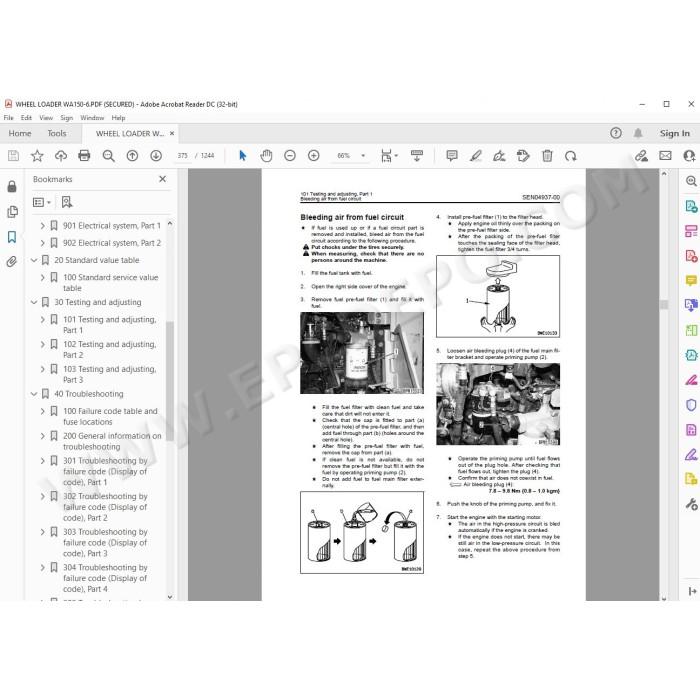Send file by email icon

665,155
